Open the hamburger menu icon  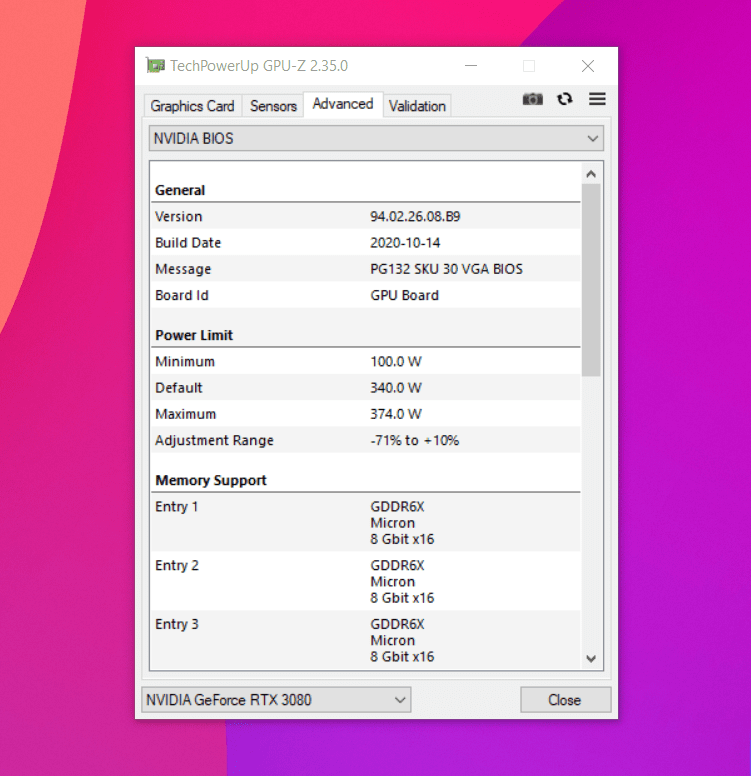597,99
